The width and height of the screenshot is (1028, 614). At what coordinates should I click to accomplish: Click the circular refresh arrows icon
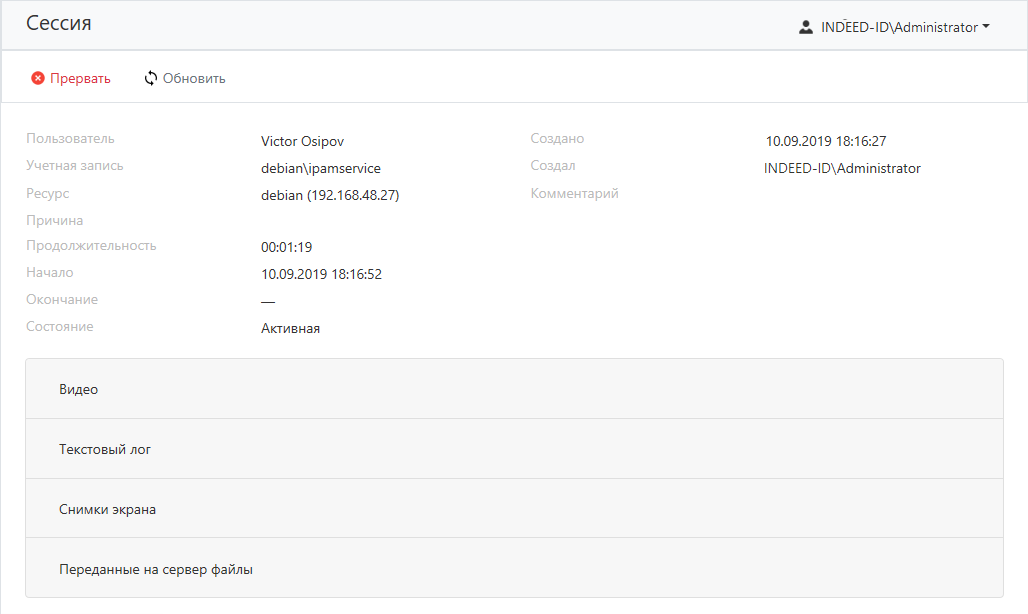click(151, 78)
